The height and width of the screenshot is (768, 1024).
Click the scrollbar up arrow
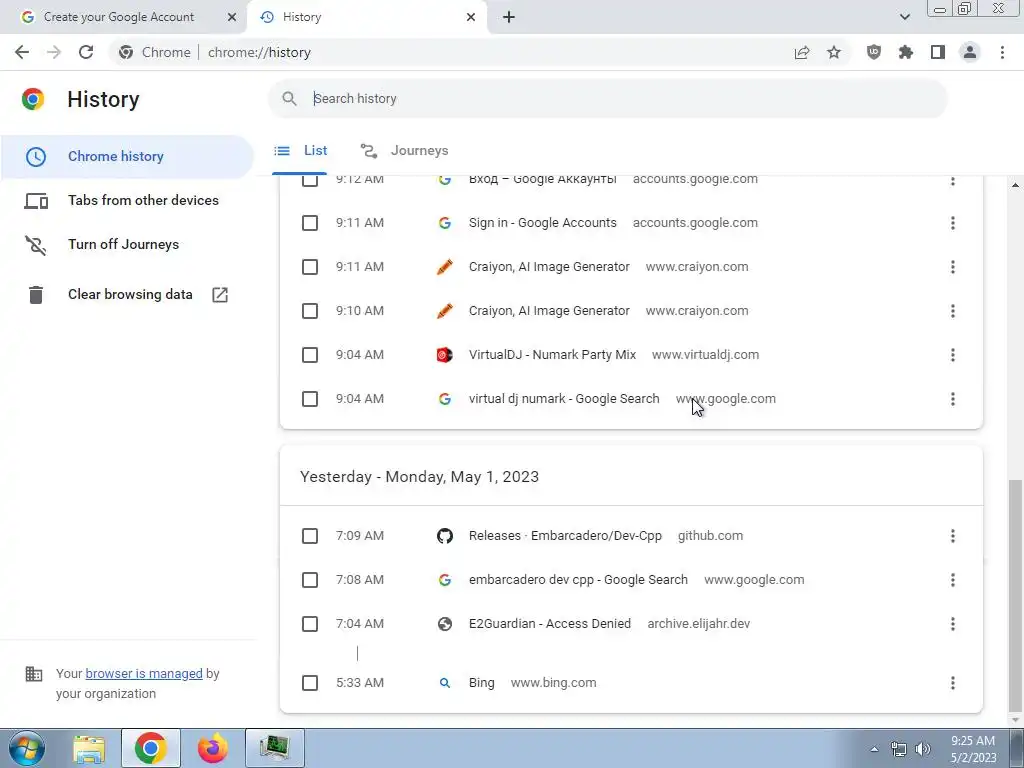pos(1015,185)
